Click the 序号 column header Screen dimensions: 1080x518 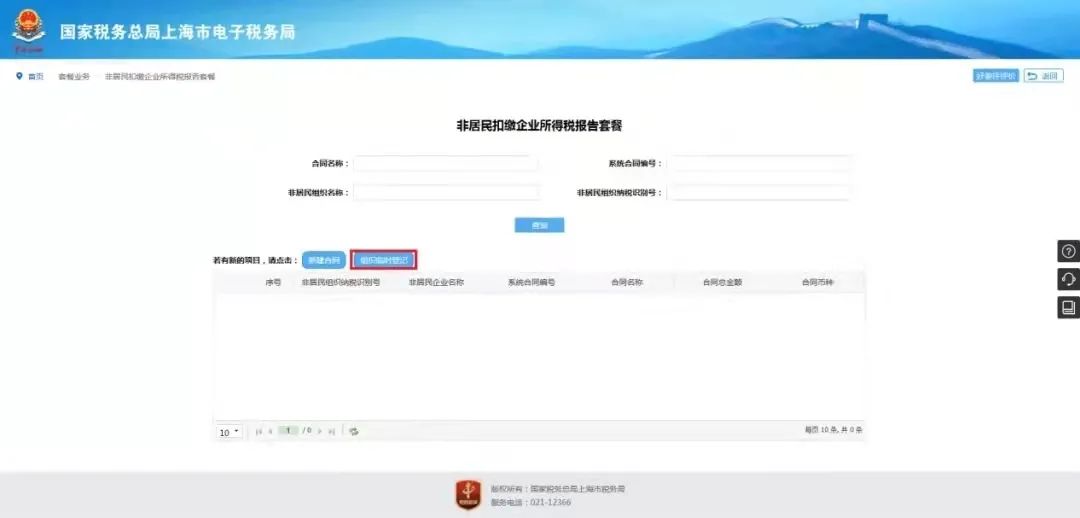(x=273, y=282)
